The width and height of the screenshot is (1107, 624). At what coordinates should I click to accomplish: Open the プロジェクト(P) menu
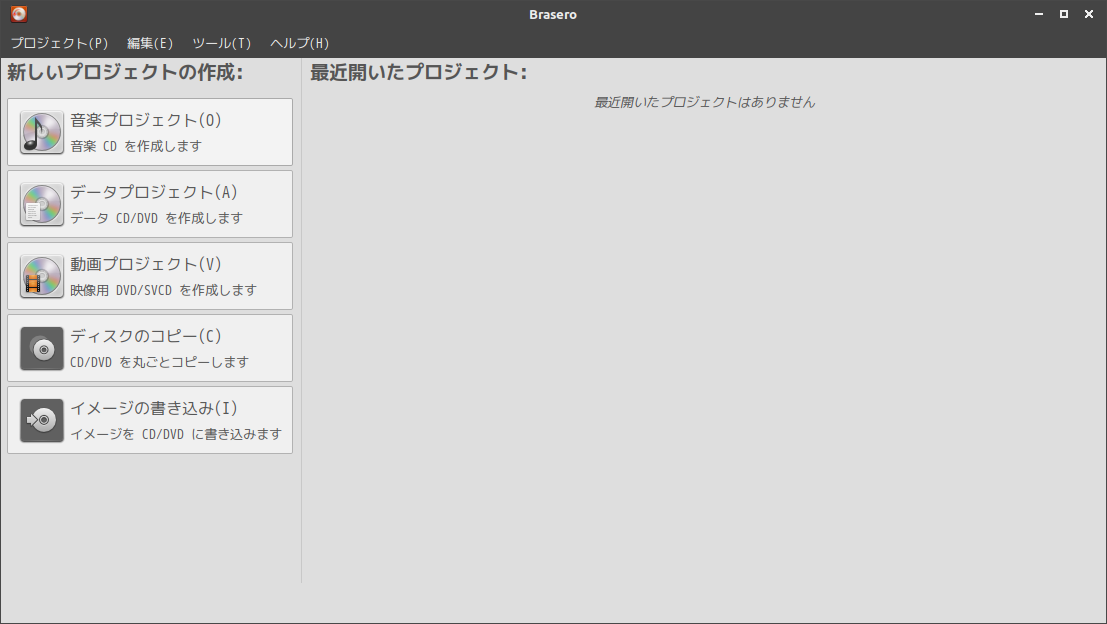coord(59,43)
